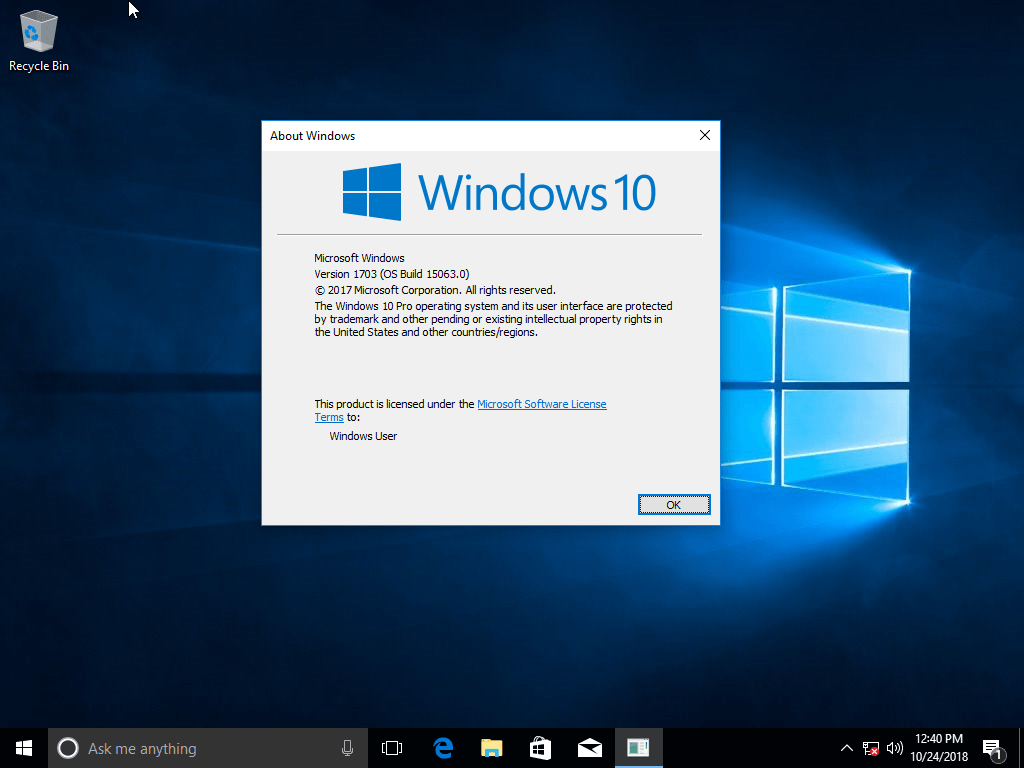1024x768 pixels.
Task: Select the About Windows taskbar button
Action: (639, 748)
